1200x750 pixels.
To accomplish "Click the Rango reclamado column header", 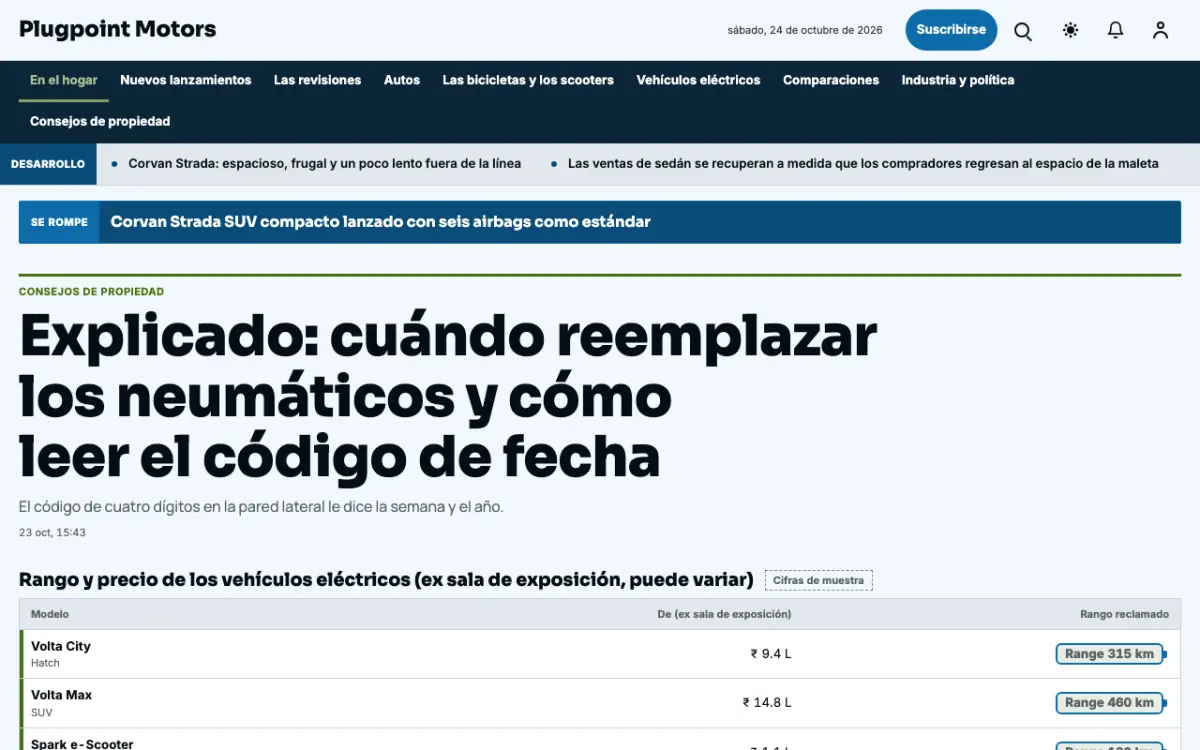I will tap(1124, 614).
